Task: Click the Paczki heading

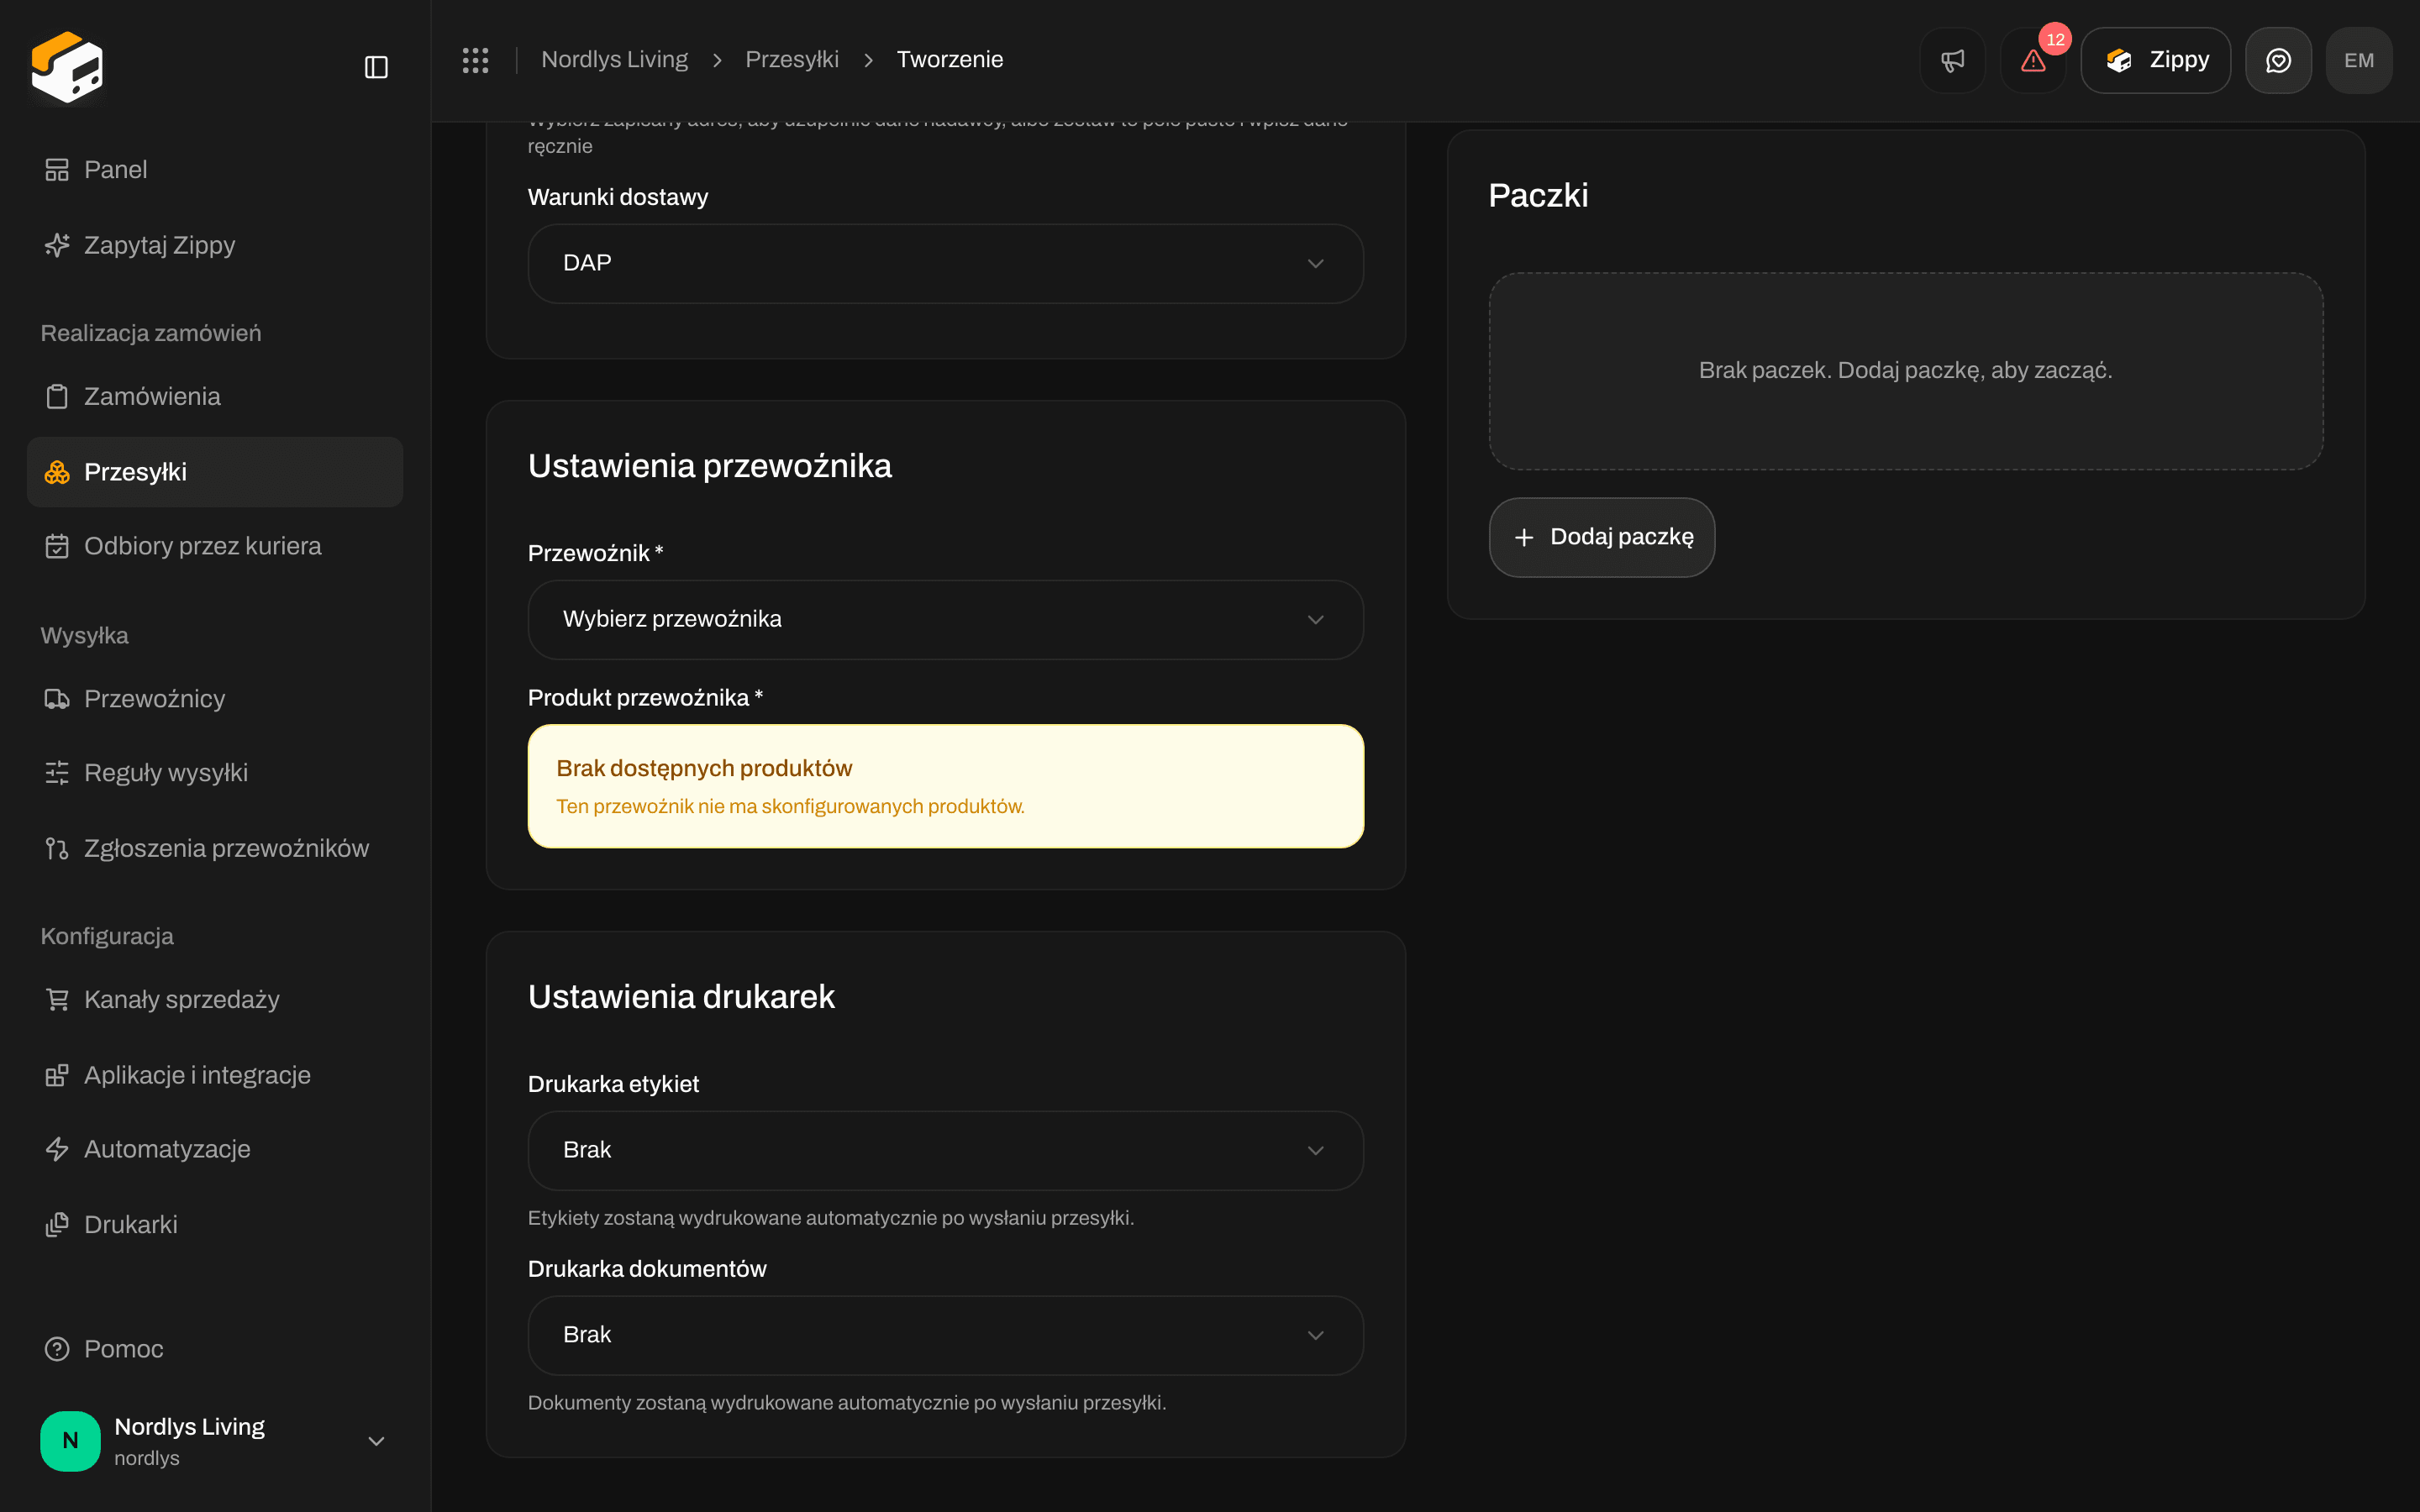Action: coord(1538,196)
